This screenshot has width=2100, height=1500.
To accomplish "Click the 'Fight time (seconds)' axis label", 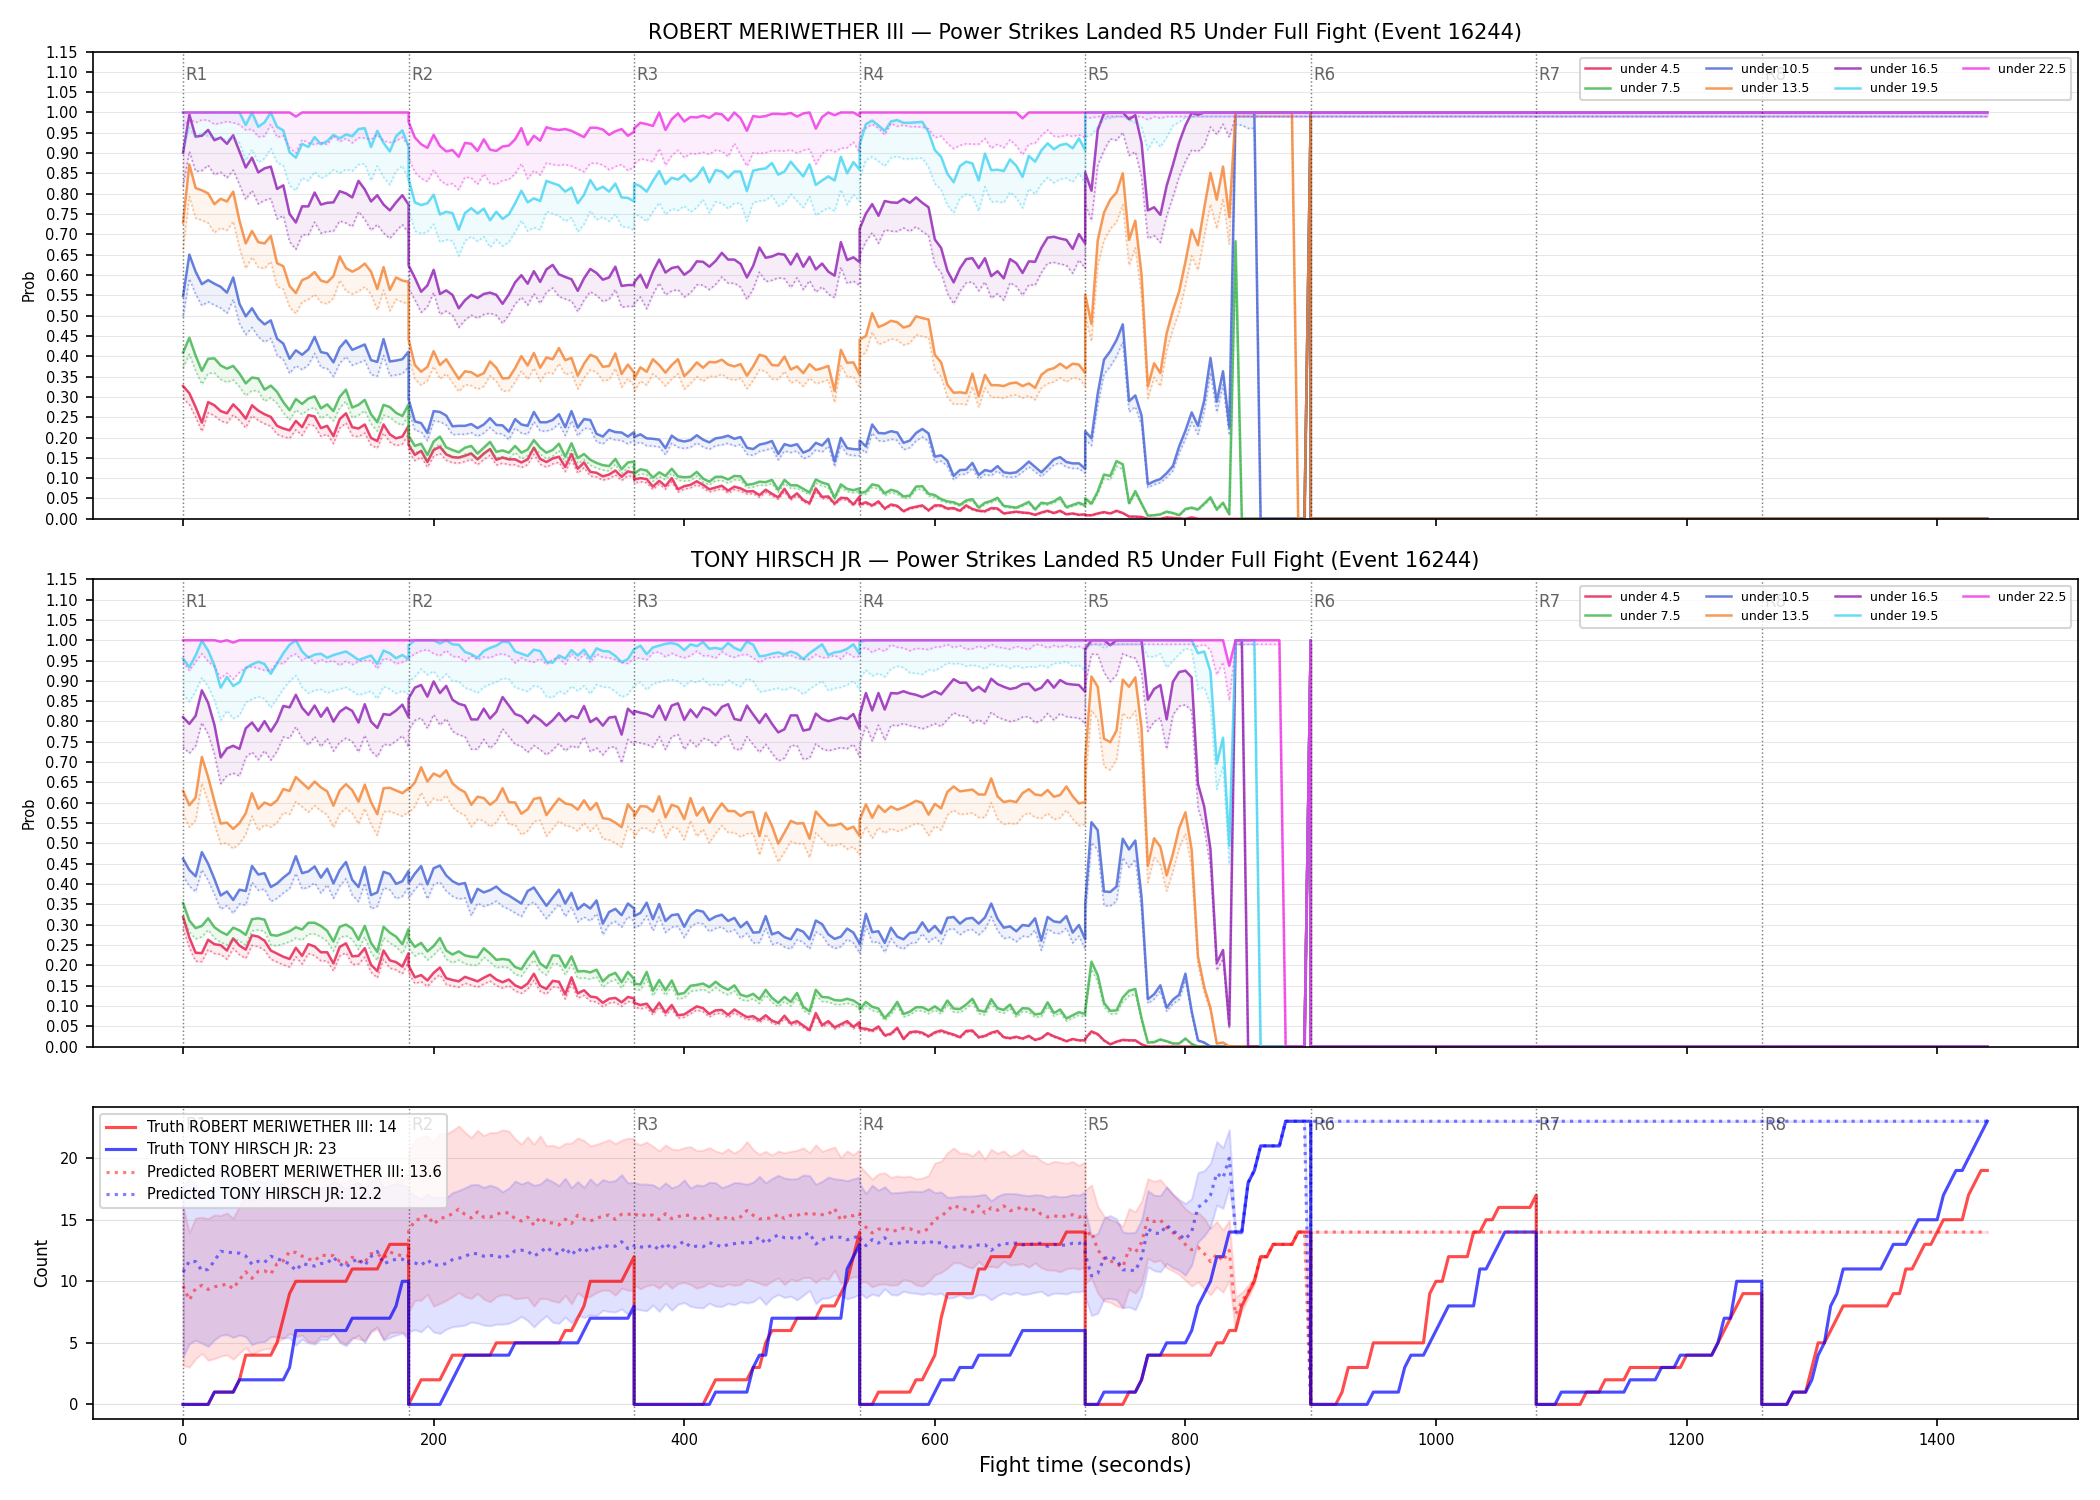I will pyautogui.click(x=1085, y=1465).
